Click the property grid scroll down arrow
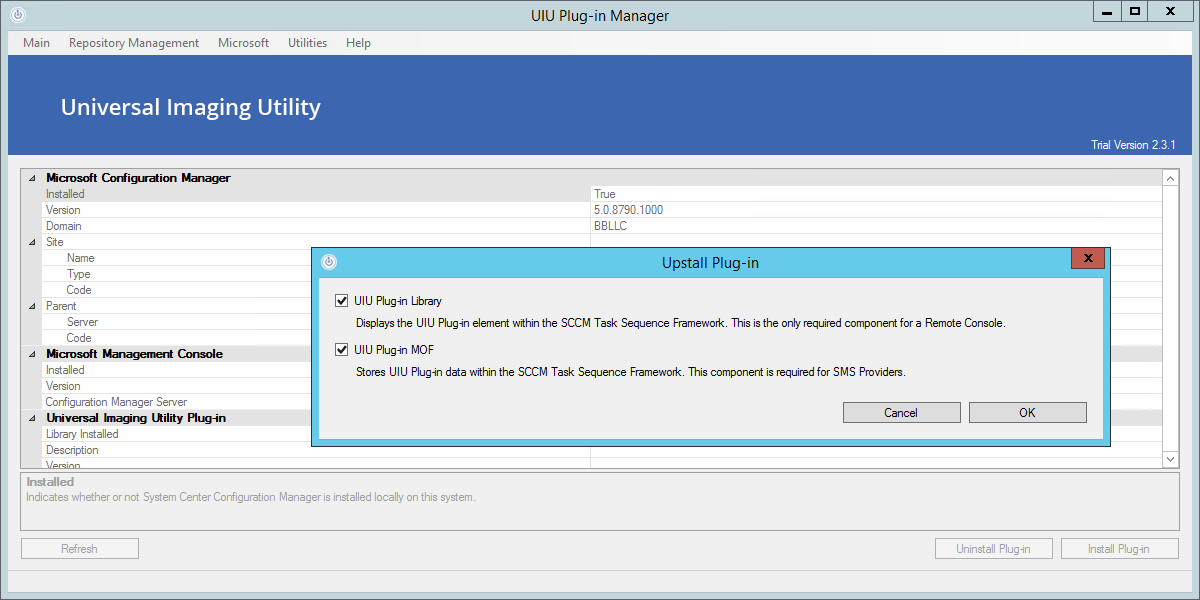This screenshot has width=1200, height=600. tap(1170, 458)
